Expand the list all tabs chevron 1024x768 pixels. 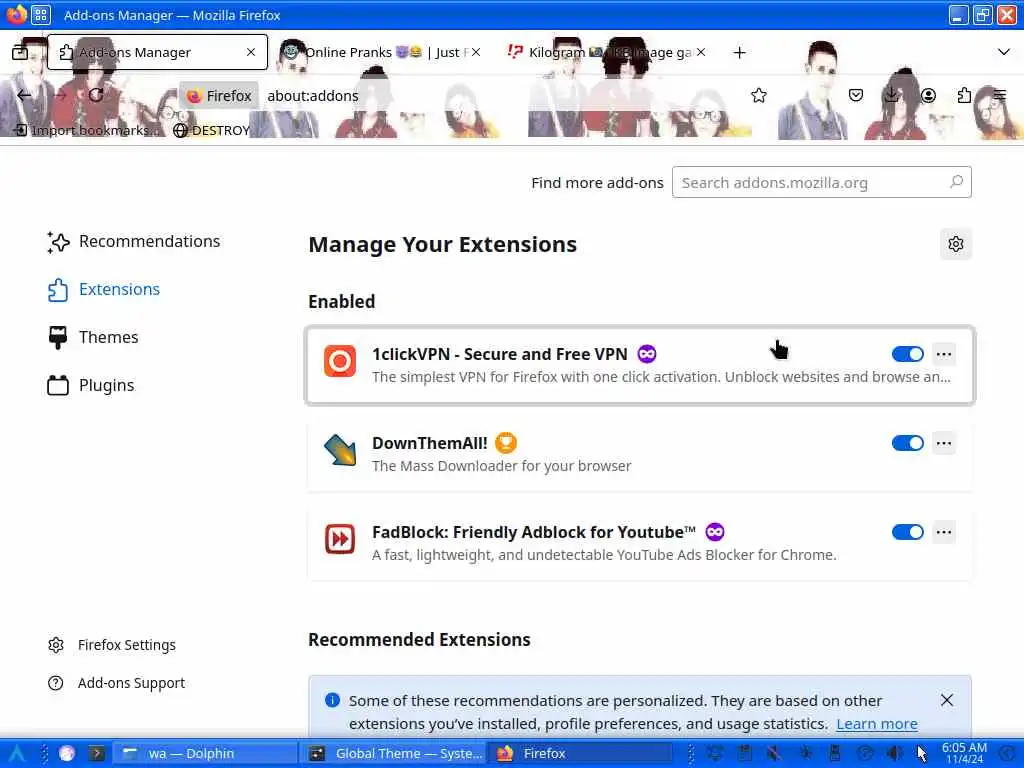click(1004, 52)
